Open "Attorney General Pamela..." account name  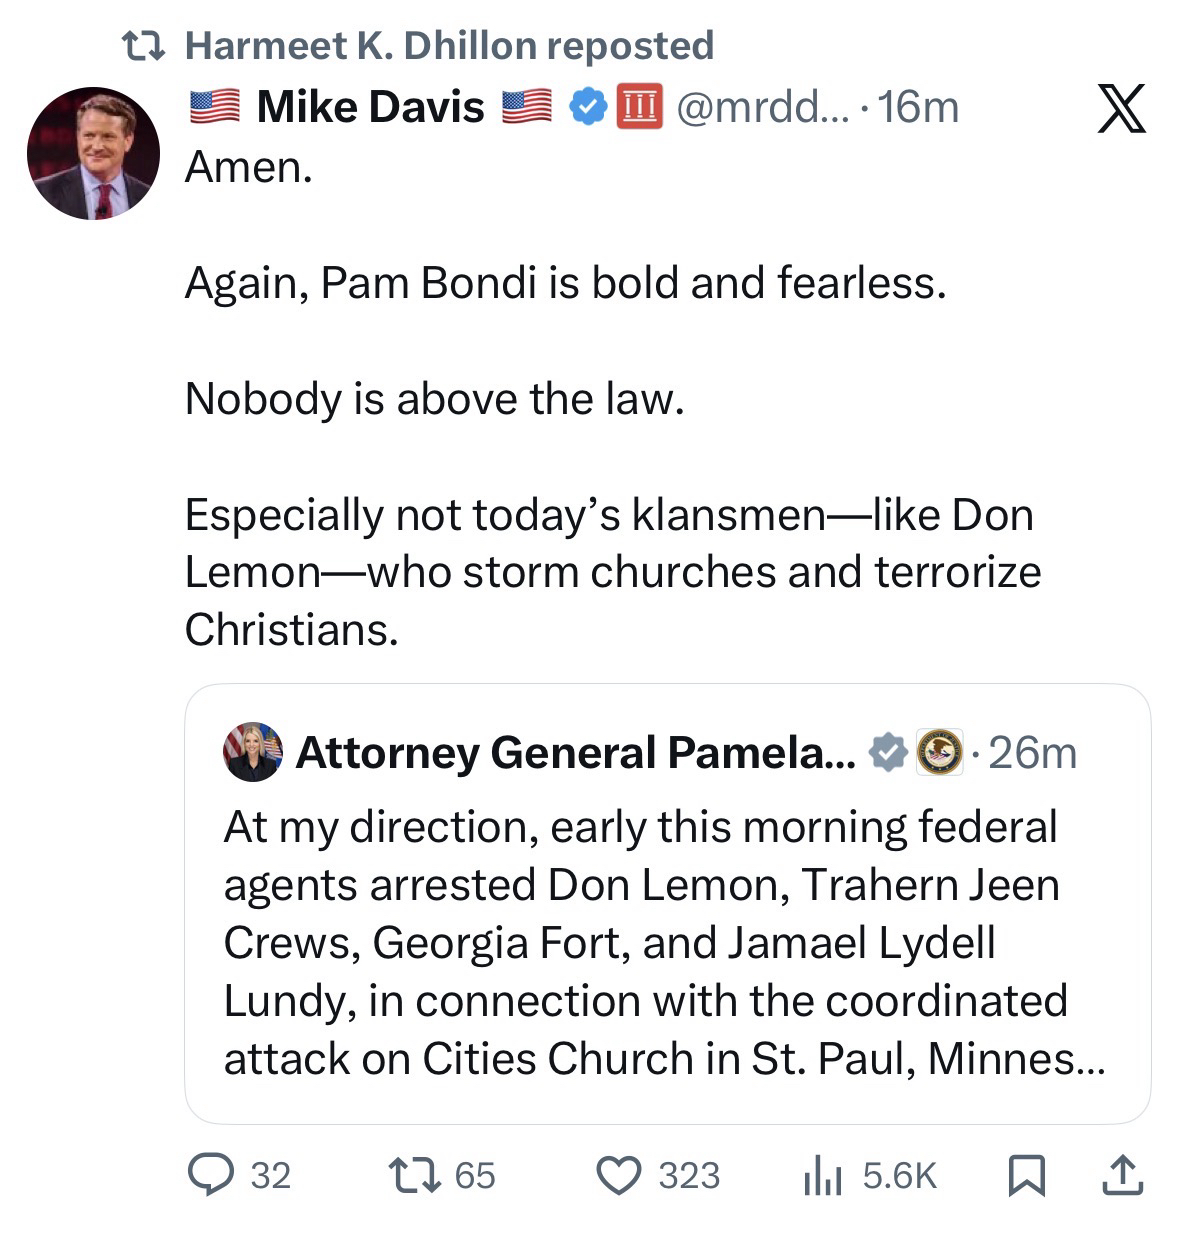click(x=575, y=752)
